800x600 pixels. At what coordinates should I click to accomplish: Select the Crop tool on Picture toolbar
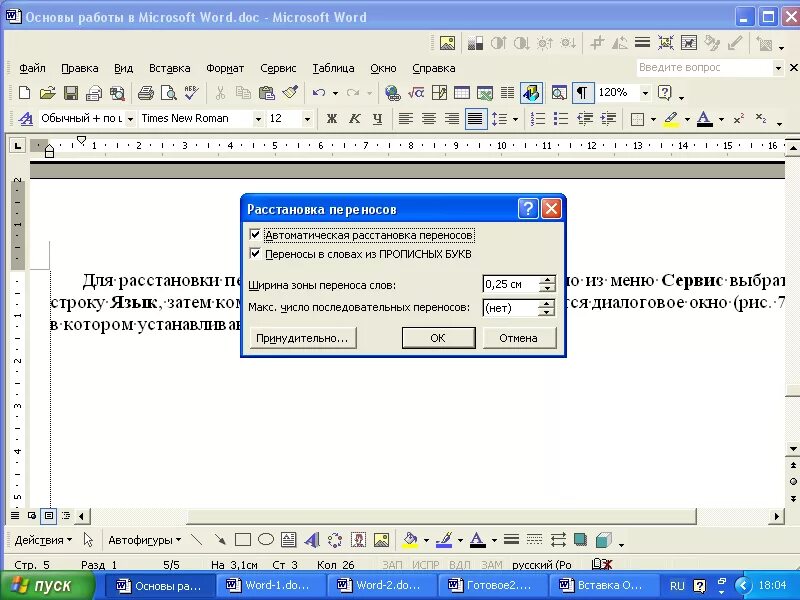click(x=597, y=43)
